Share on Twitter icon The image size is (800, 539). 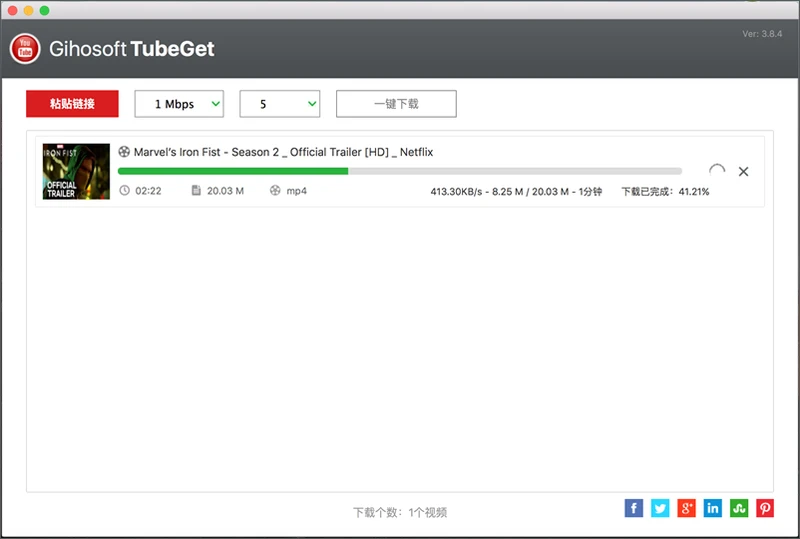click(660, 508)
